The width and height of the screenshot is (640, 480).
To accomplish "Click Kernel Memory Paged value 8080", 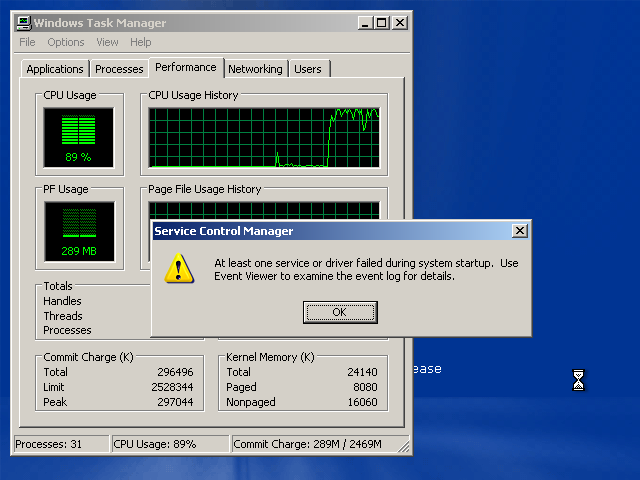I will 365,387.
